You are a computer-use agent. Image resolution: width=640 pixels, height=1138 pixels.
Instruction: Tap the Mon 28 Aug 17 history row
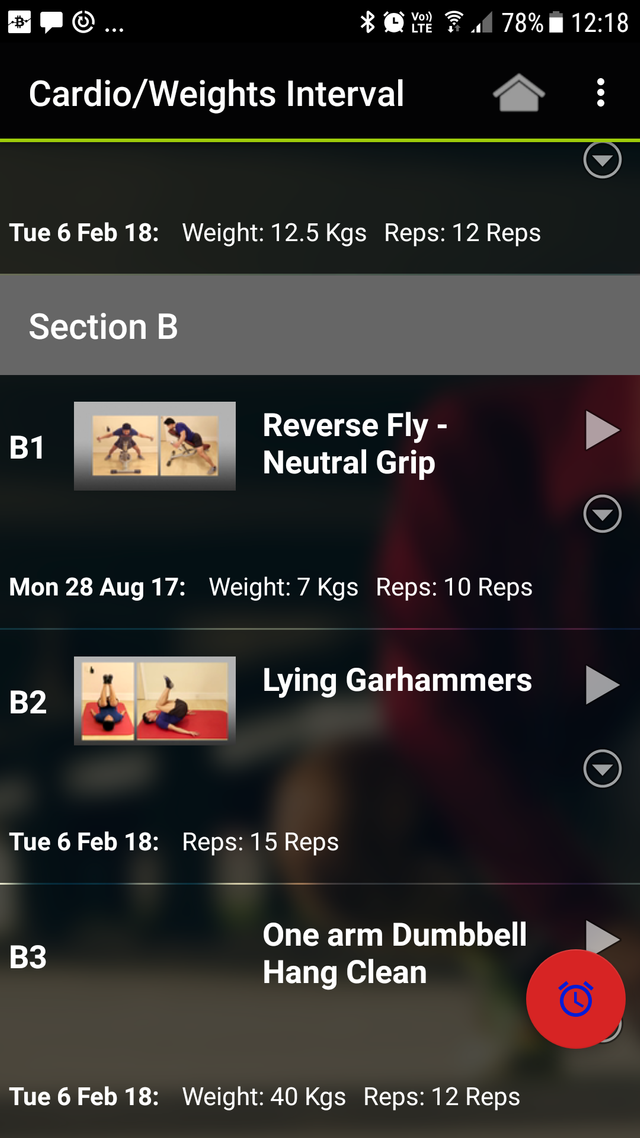point(271,587)
